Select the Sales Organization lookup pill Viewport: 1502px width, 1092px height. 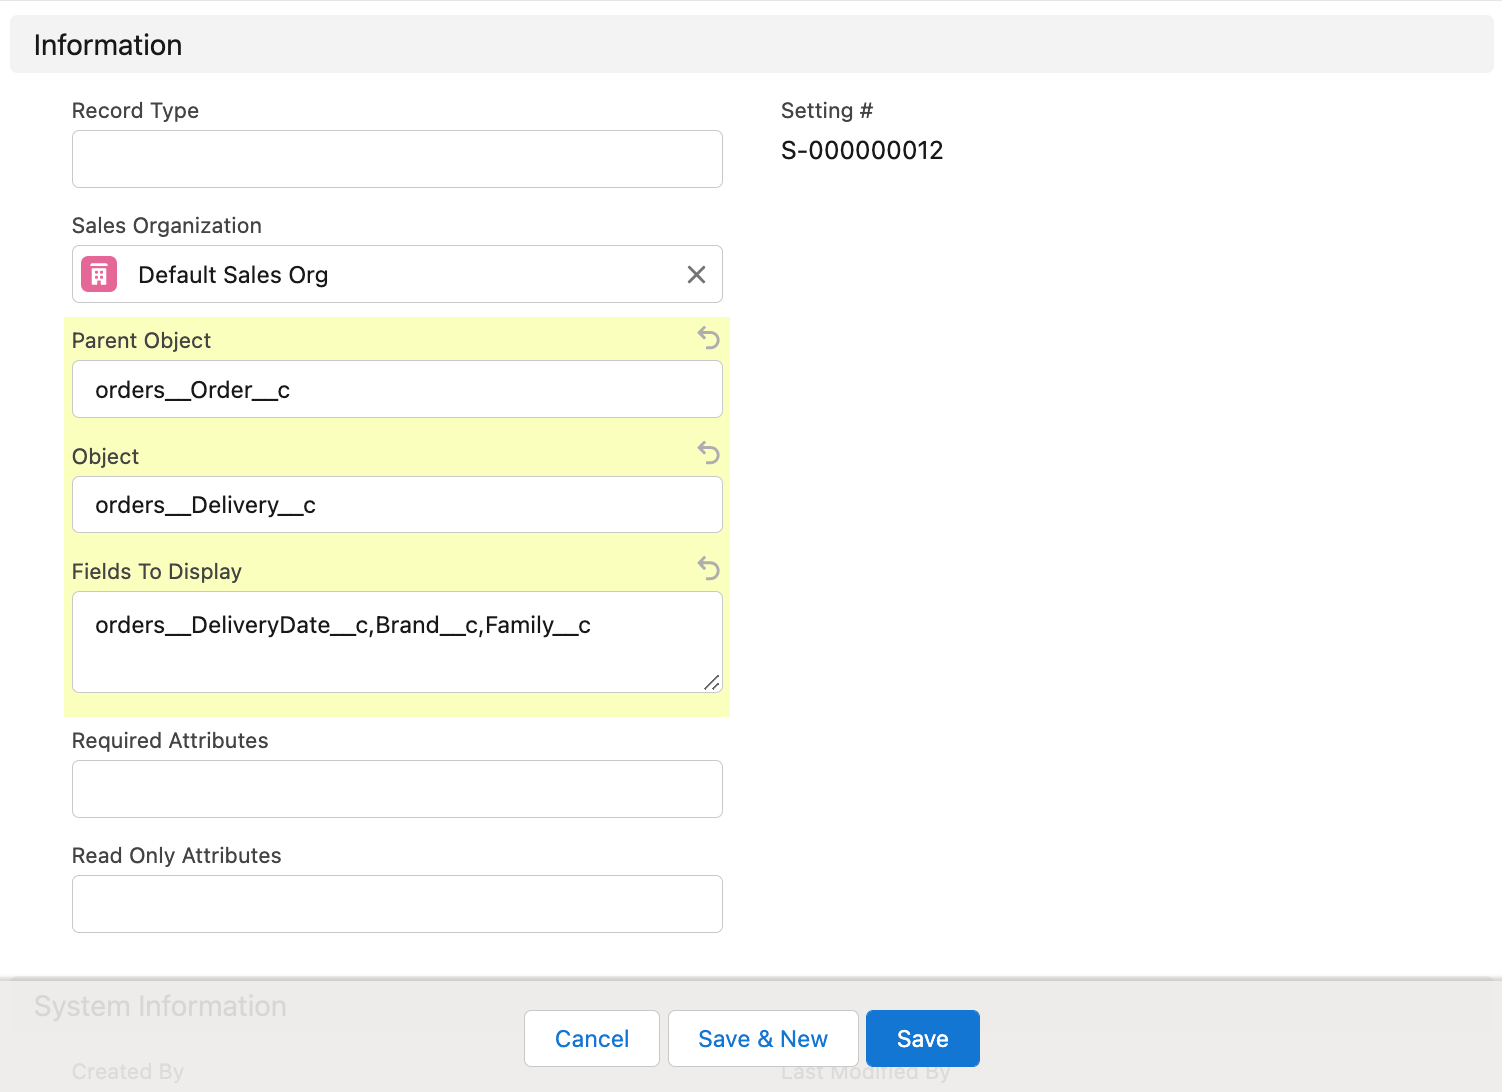tap(397, 273)
